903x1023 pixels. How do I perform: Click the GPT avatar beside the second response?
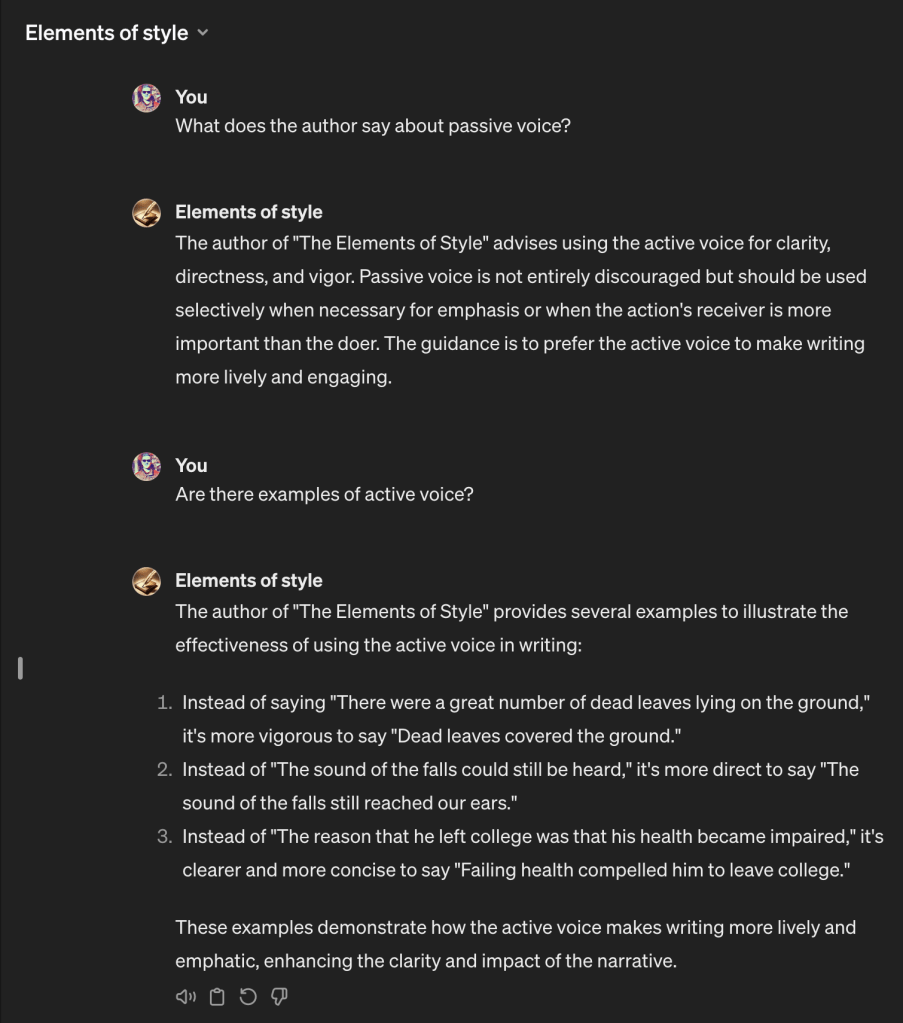pyautogui.click(x=146, y=580)
